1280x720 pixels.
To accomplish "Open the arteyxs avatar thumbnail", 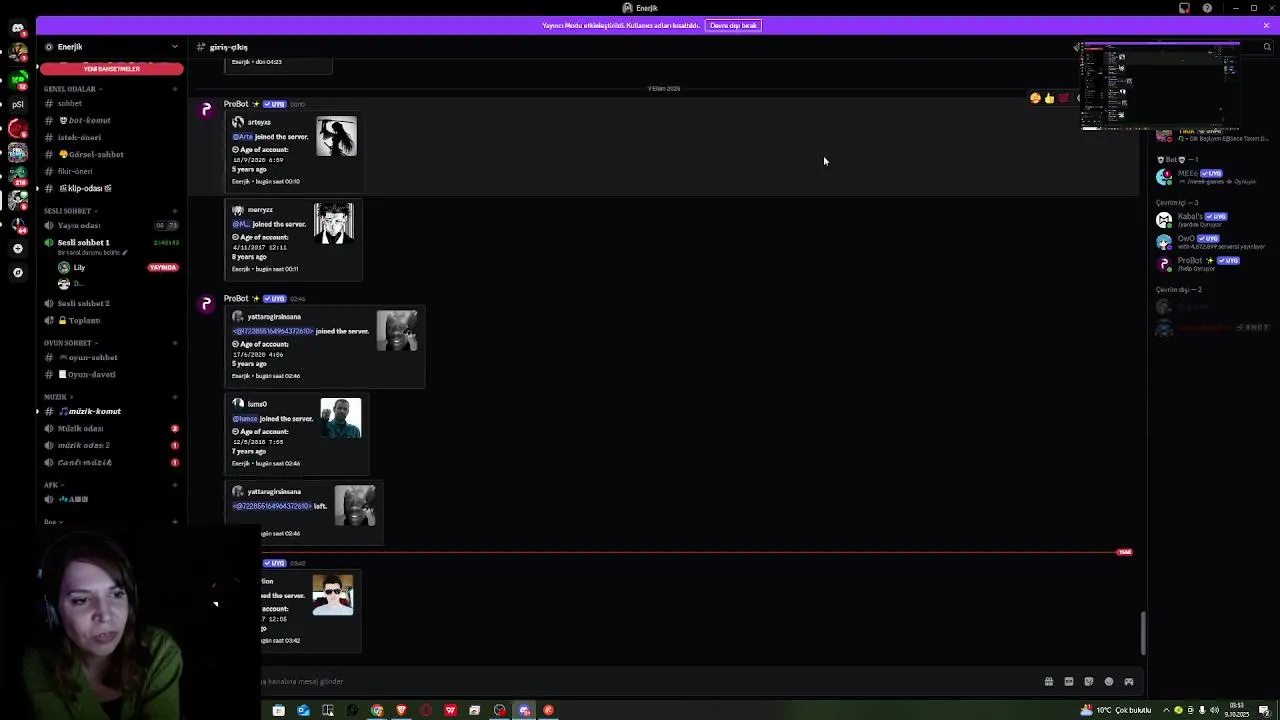I will pos(336,136).
